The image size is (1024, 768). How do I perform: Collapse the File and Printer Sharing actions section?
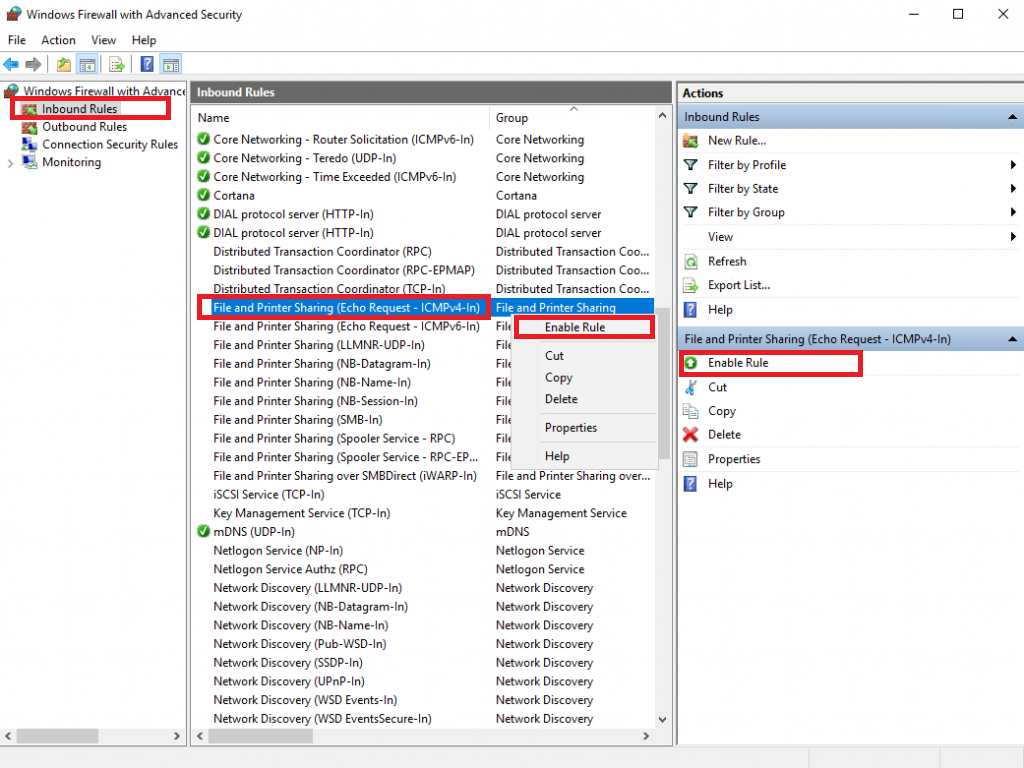[x=1012, y=339]
